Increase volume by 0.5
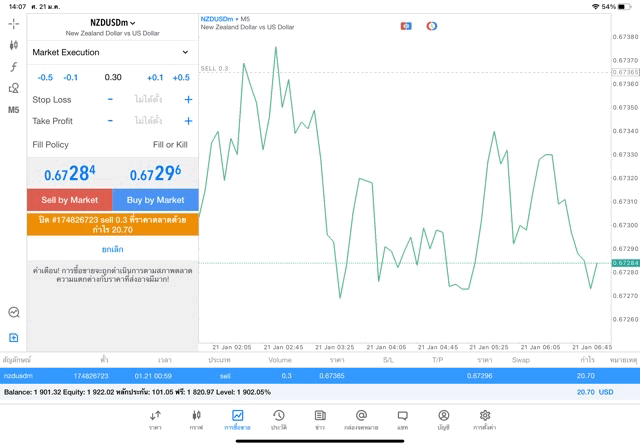Image resolution: width=640 pixels, height=447 pixels. pyautogui.click(x=181, y=78)
